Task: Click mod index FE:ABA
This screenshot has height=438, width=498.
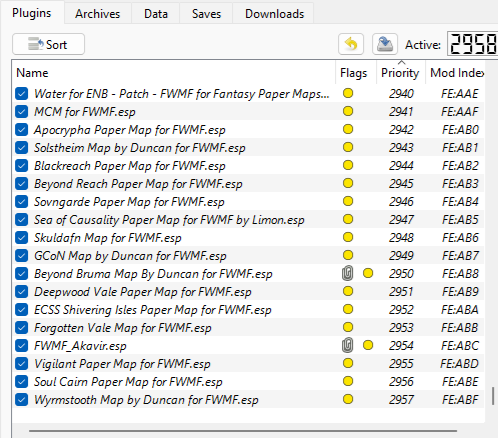Action: tap(460, 310)
